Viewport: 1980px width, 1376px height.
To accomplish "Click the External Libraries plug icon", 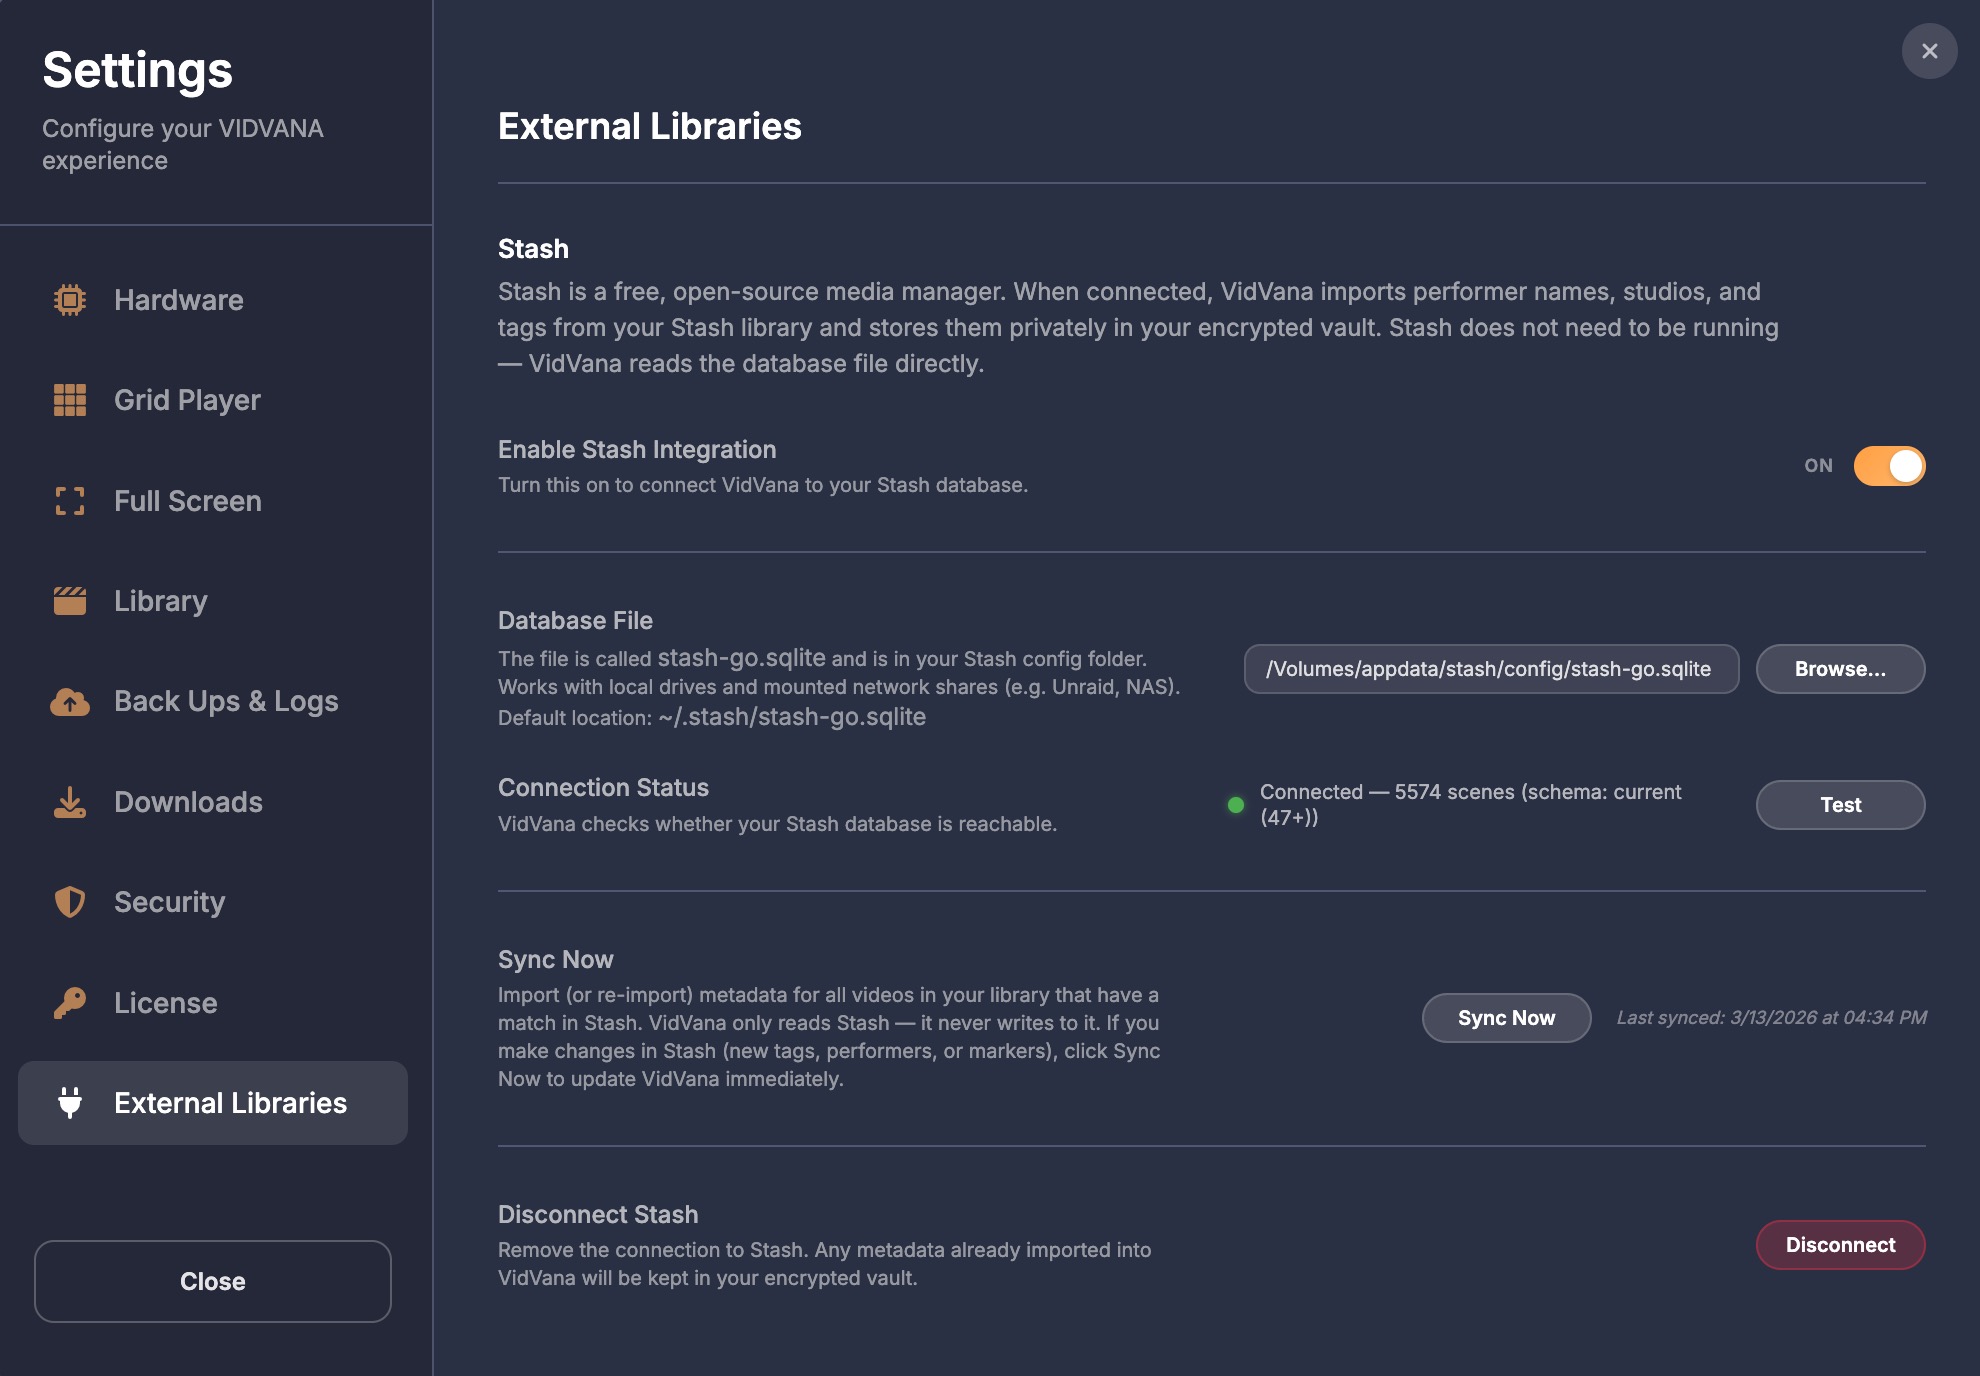I will (x=70, y=1102).
